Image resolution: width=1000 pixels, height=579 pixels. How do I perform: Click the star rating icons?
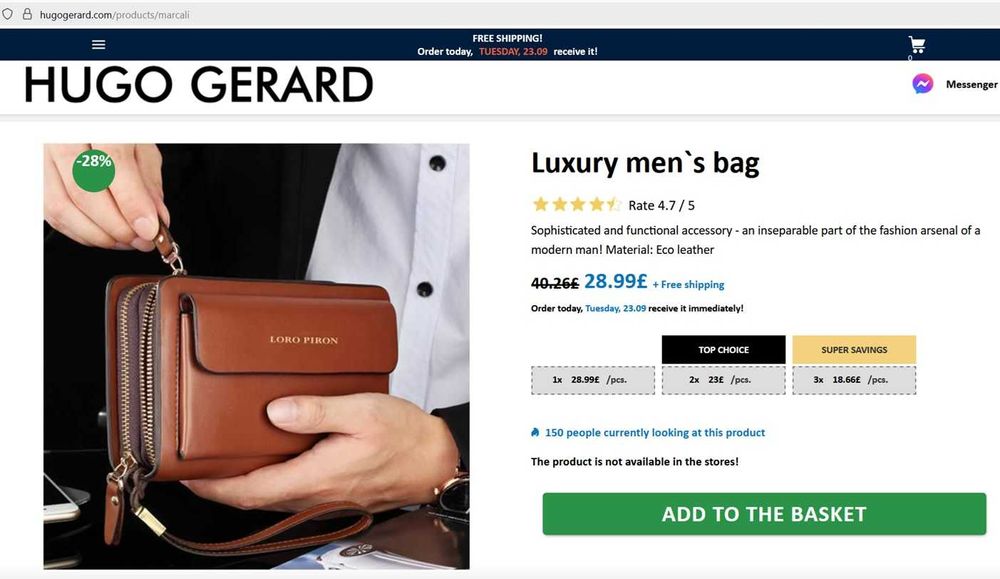click(577, 205)
